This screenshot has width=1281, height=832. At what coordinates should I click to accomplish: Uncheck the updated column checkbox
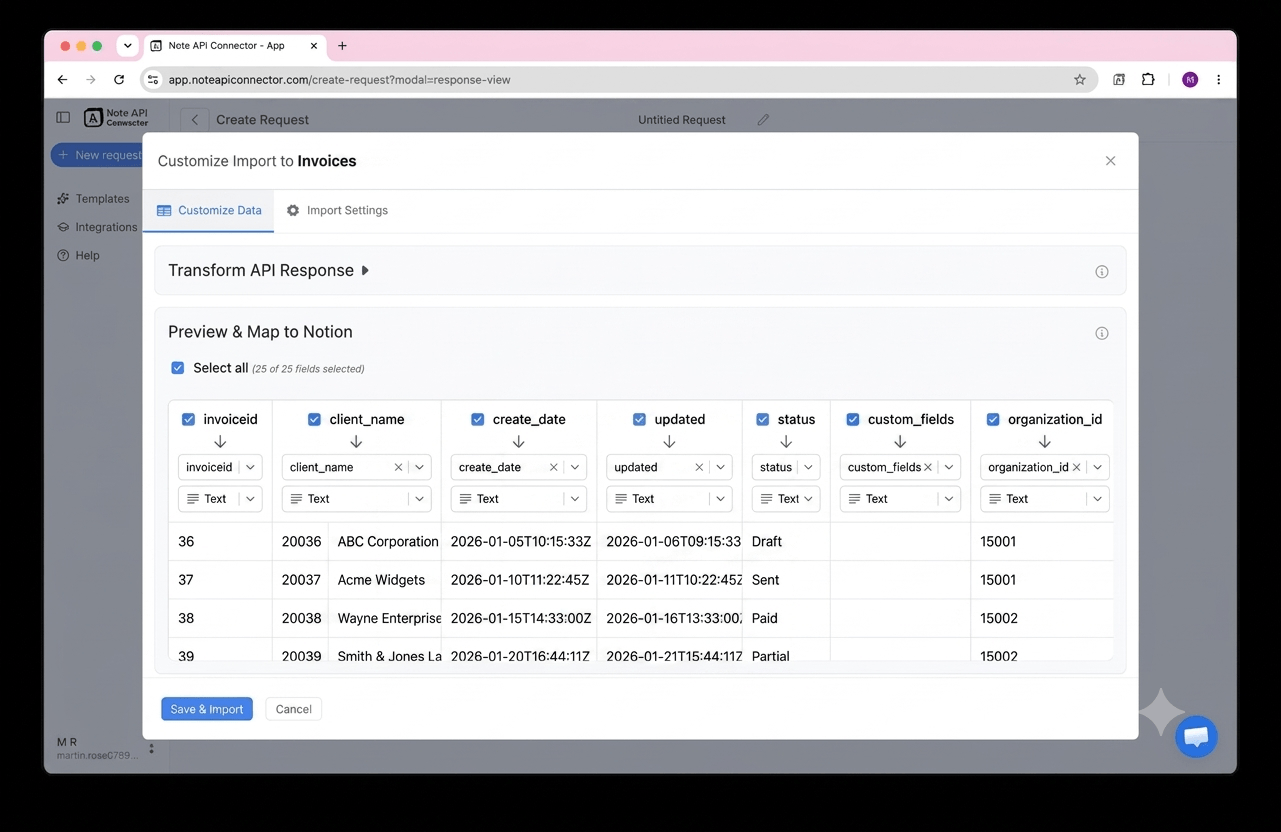pos(639,420)
